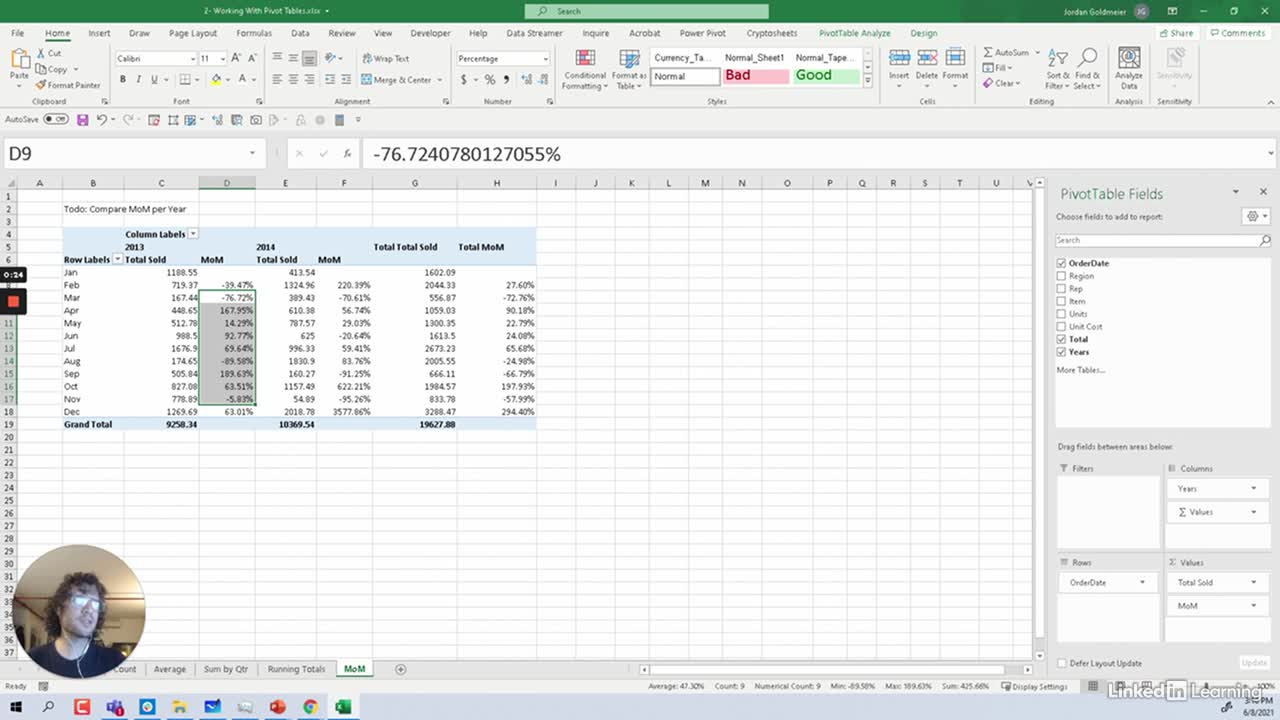The width and height of the screenshot is (1280, 720).
Task: Click Analyze Data
Action: point(1129,67)
